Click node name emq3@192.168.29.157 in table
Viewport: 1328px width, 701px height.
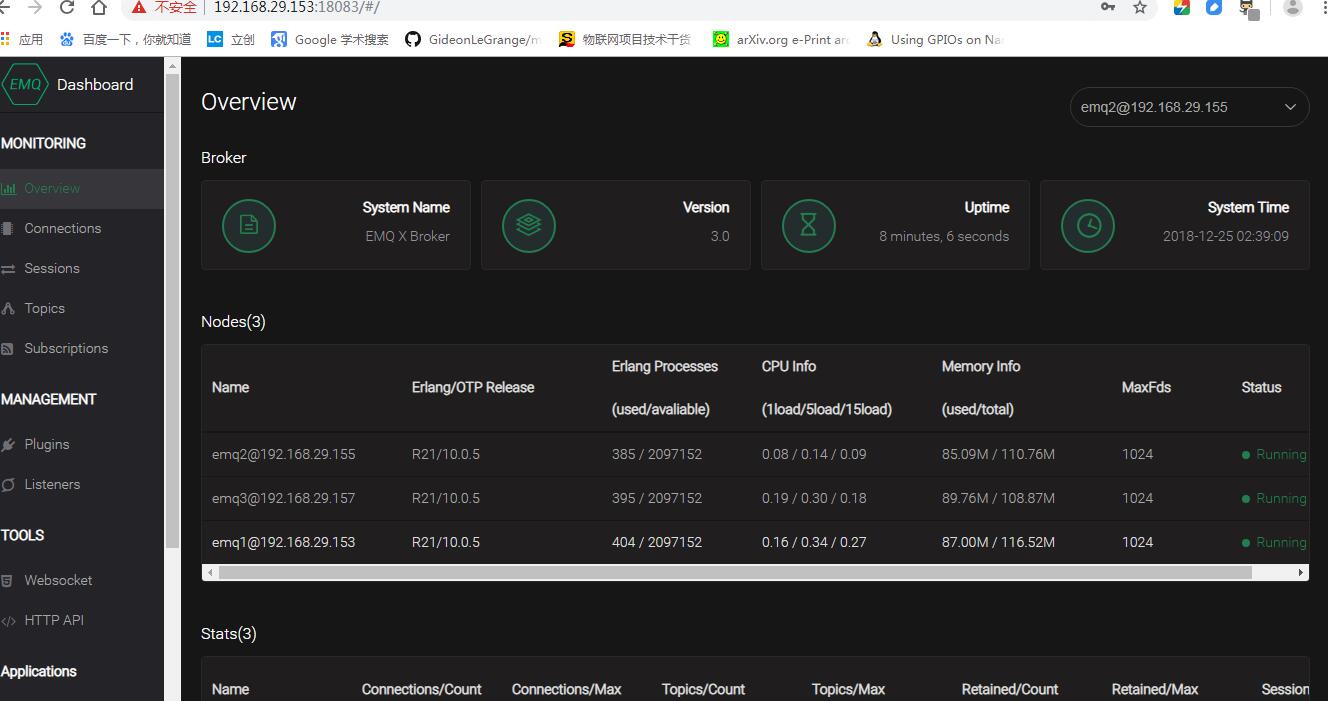point(284,498)
